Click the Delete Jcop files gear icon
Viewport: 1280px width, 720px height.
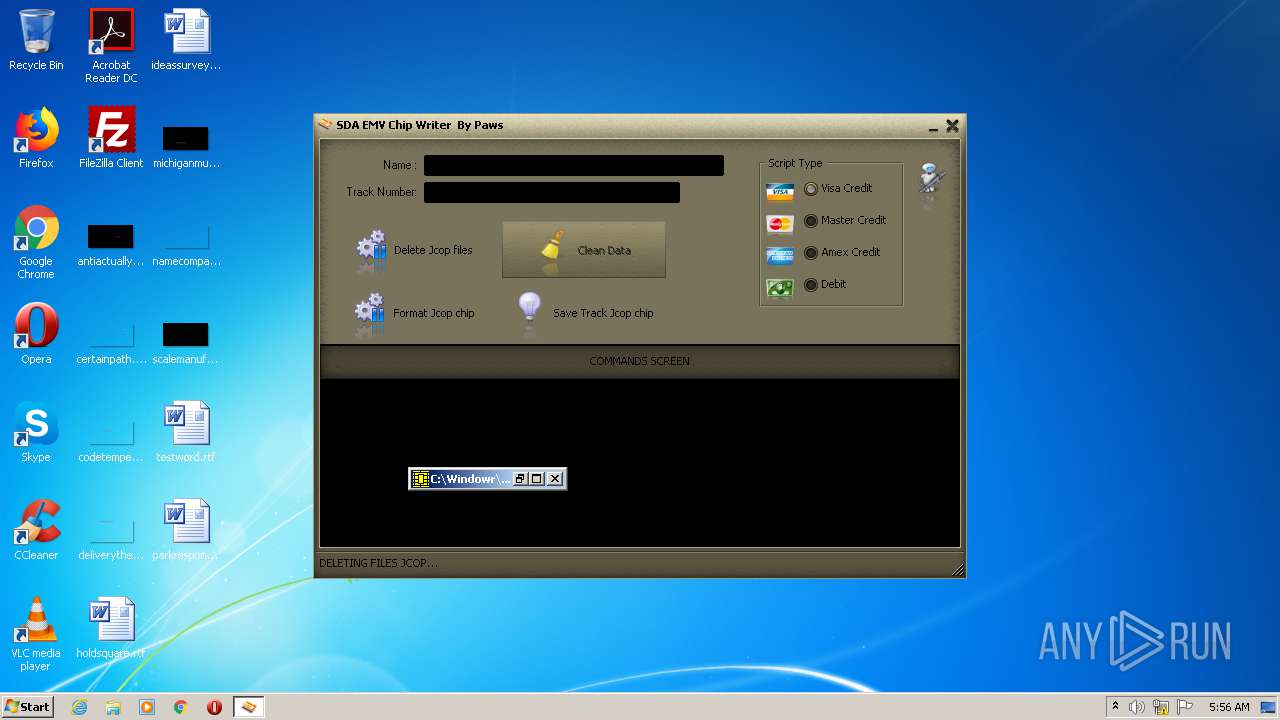click(371, 250)
